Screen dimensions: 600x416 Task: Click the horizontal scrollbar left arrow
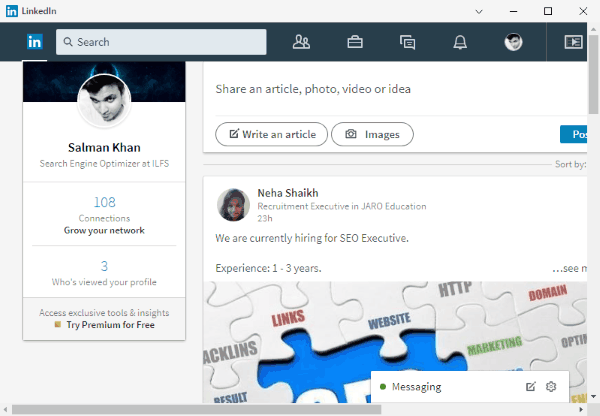pyautogui.click(x=5, y=409)
